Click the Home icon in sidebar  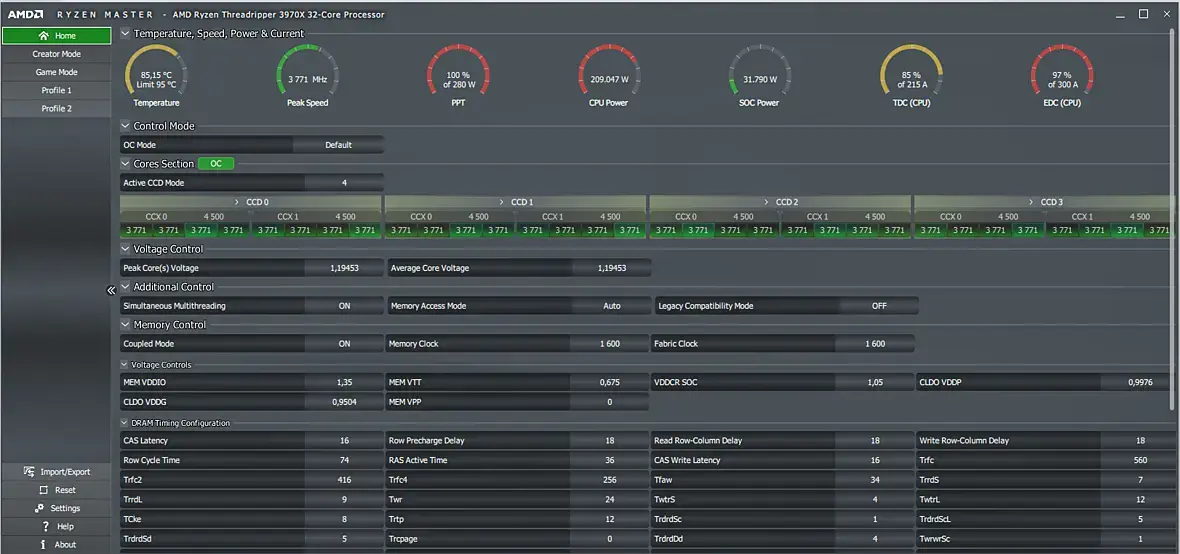(x=44, y=35)
